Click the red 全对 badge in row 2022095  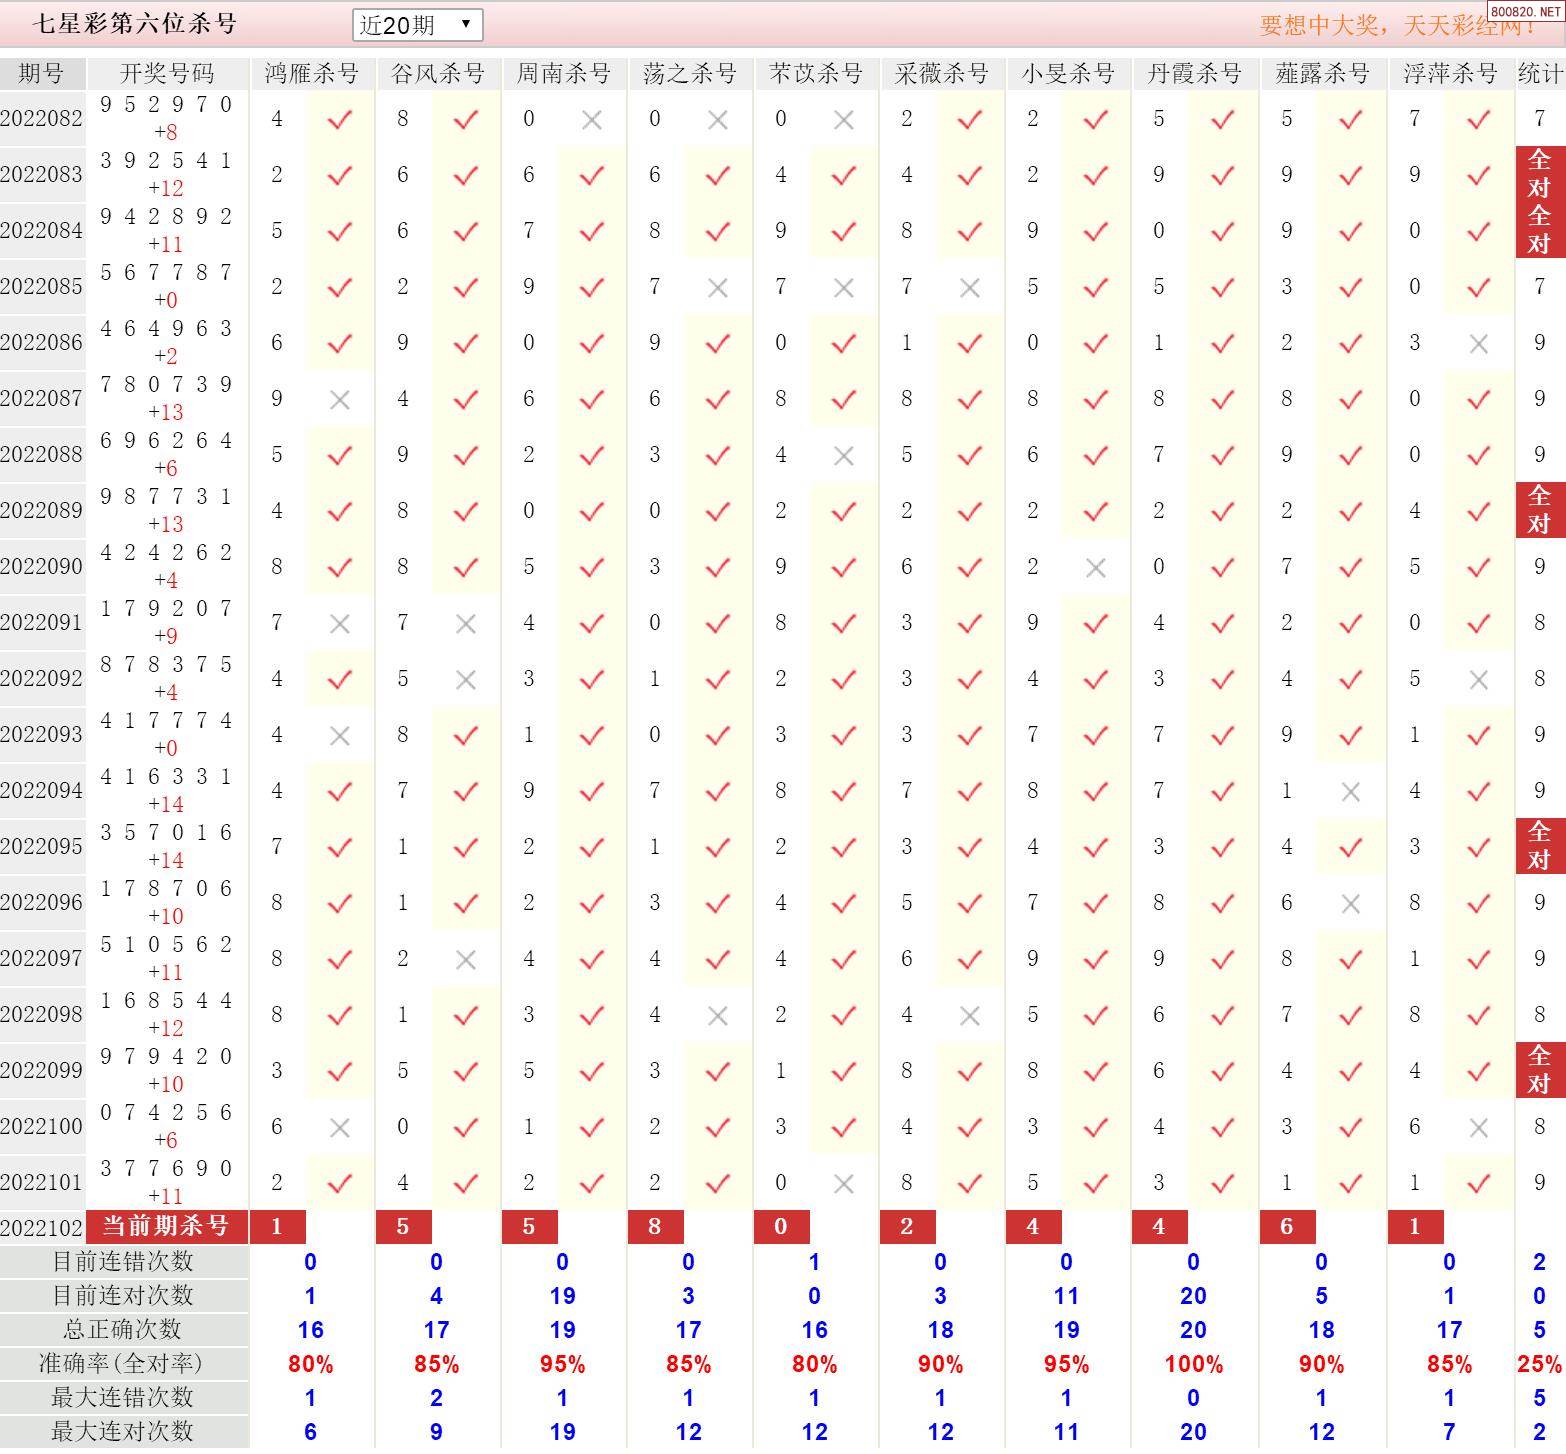click(1540, 846)
